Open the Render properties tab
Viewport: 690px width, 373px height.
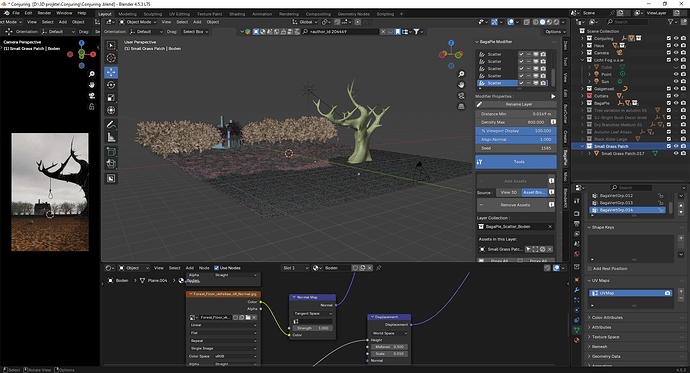(576, 214)
